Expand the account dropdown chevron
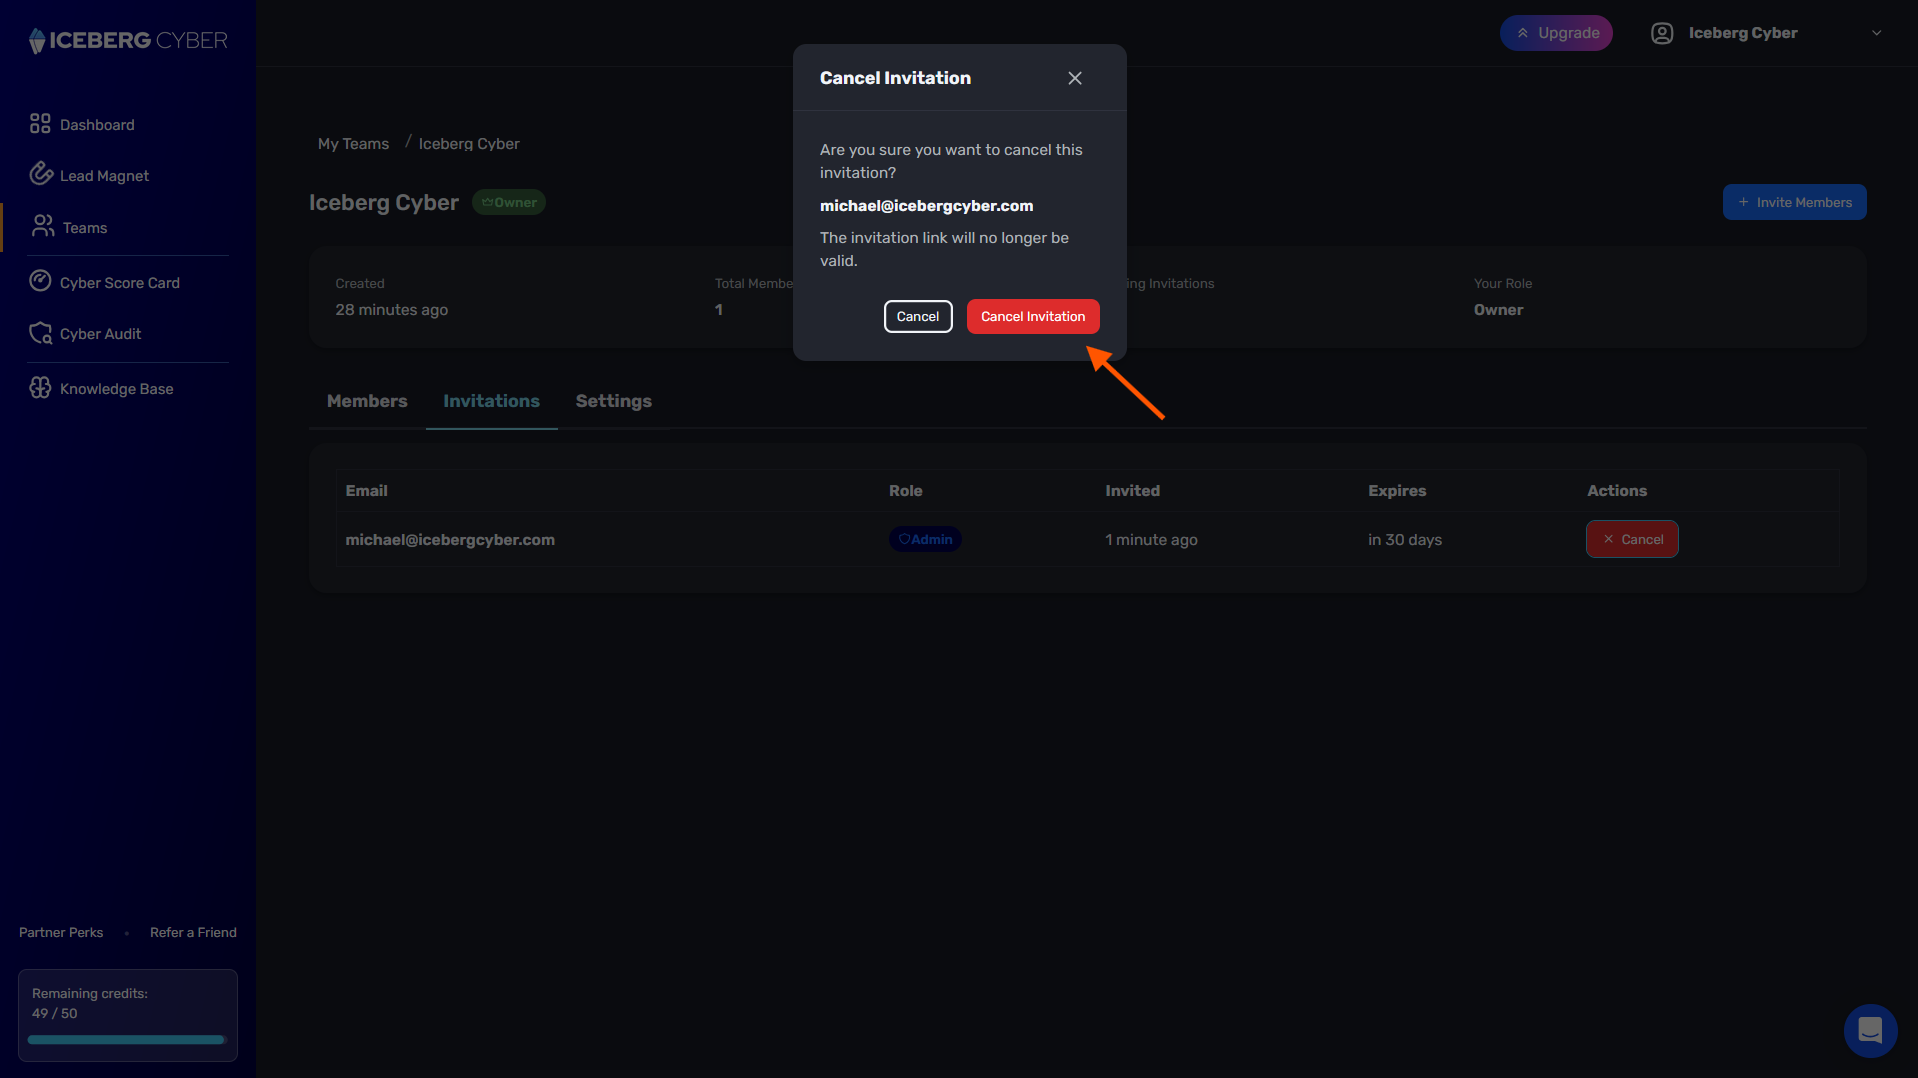This screenshot has height=1078, width=1918. [1877, 33]
